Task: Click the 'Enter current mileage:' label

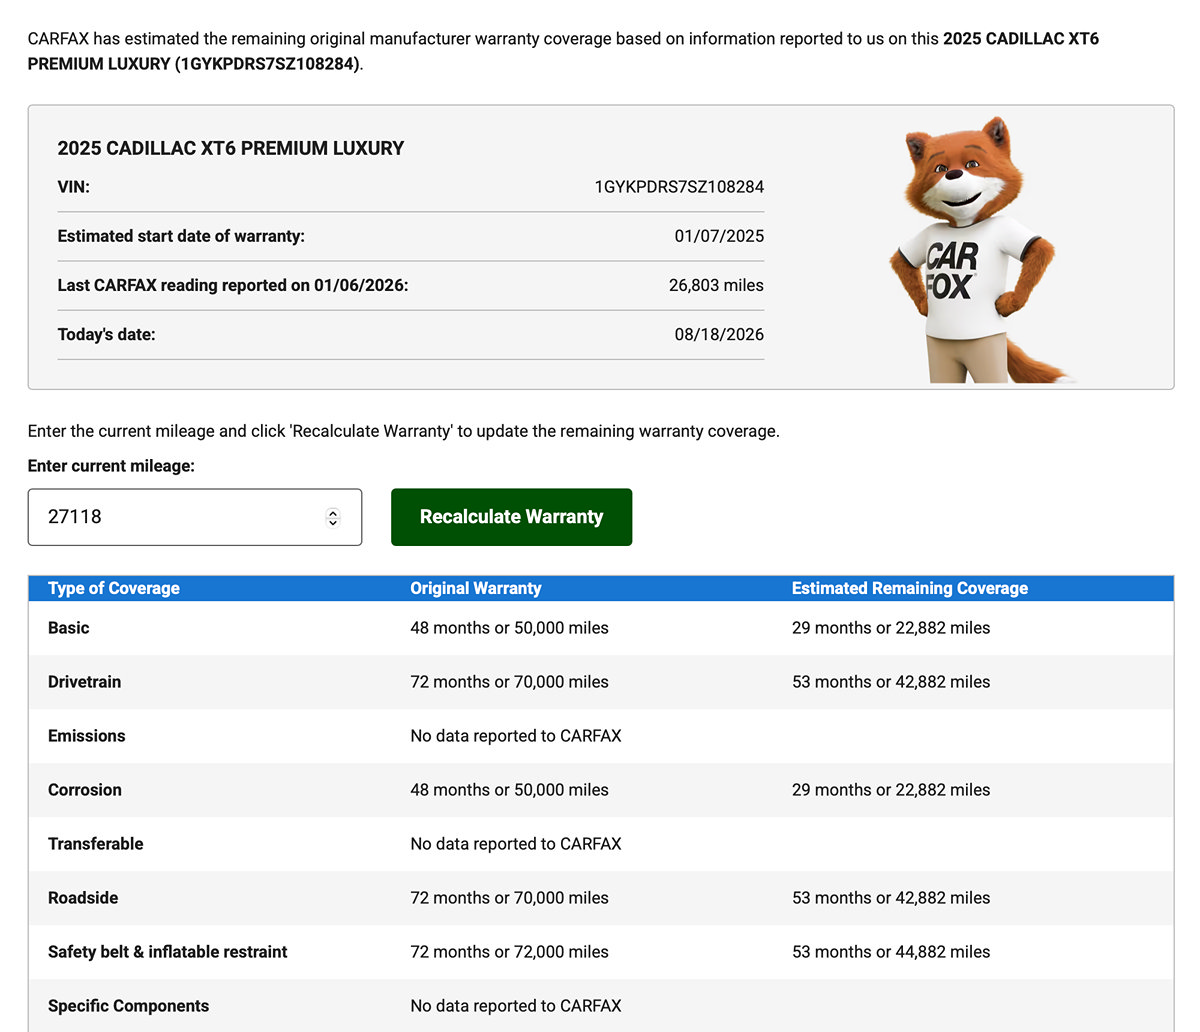Action: 111,466
